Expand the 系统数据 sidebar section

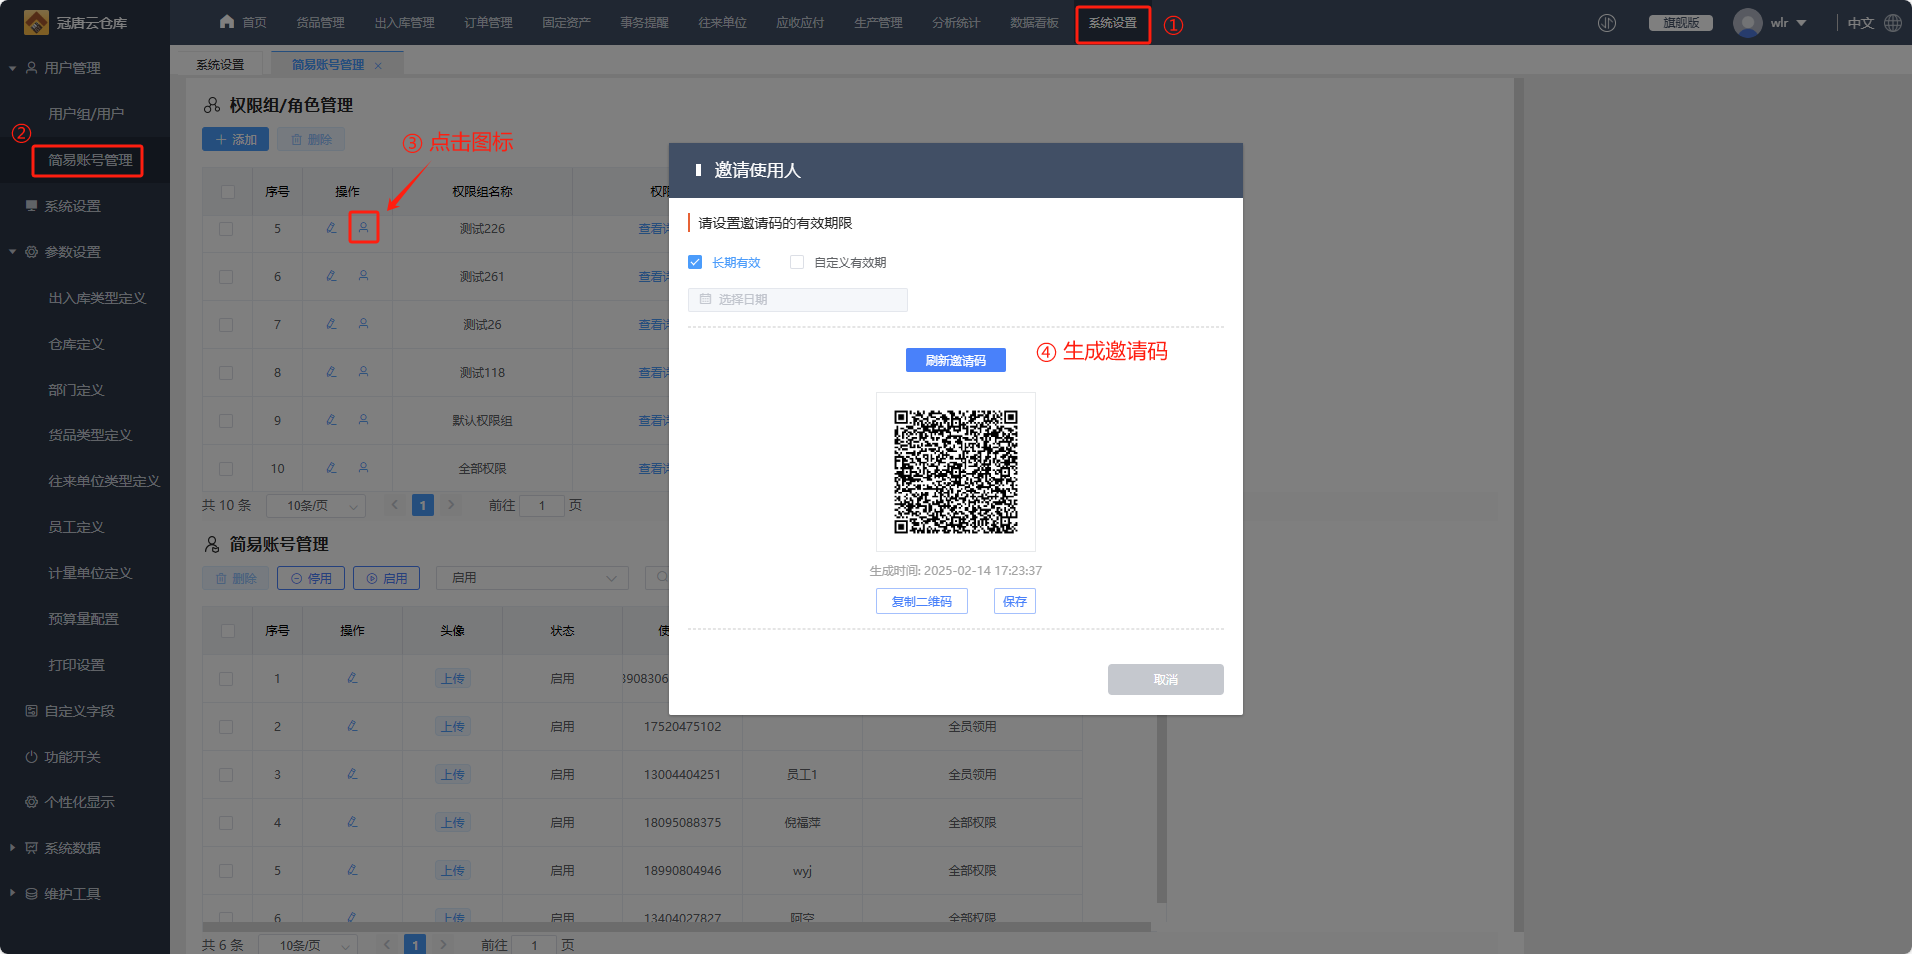[x=12, y=848]
